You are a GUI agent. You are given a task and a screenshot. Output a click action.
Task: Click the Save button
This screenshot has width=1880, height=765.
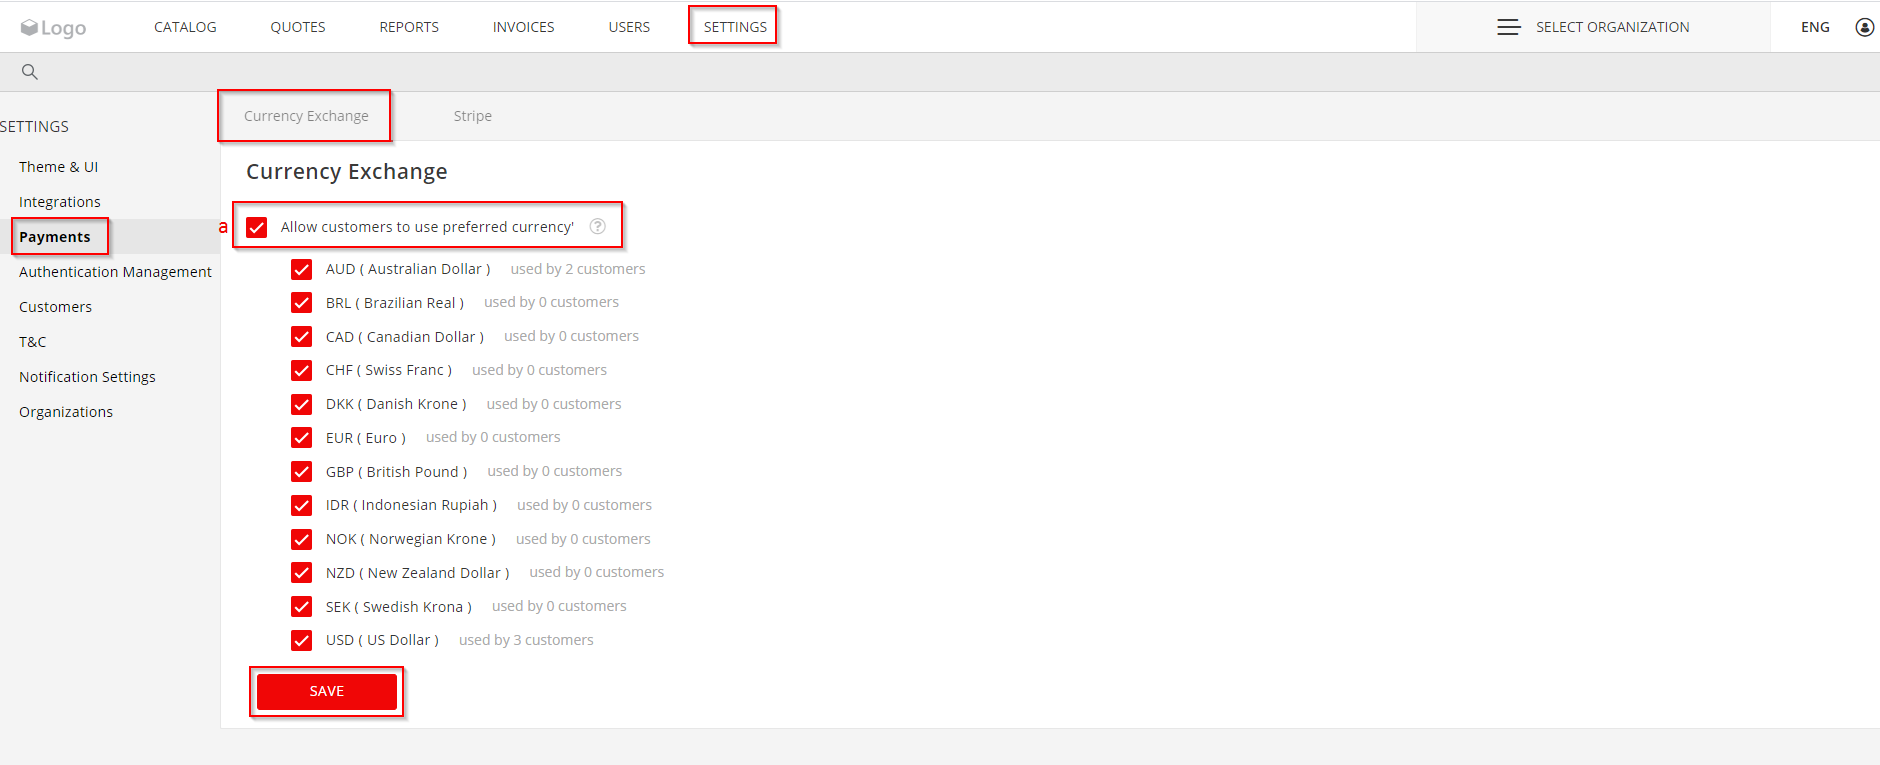coord(327,691)
